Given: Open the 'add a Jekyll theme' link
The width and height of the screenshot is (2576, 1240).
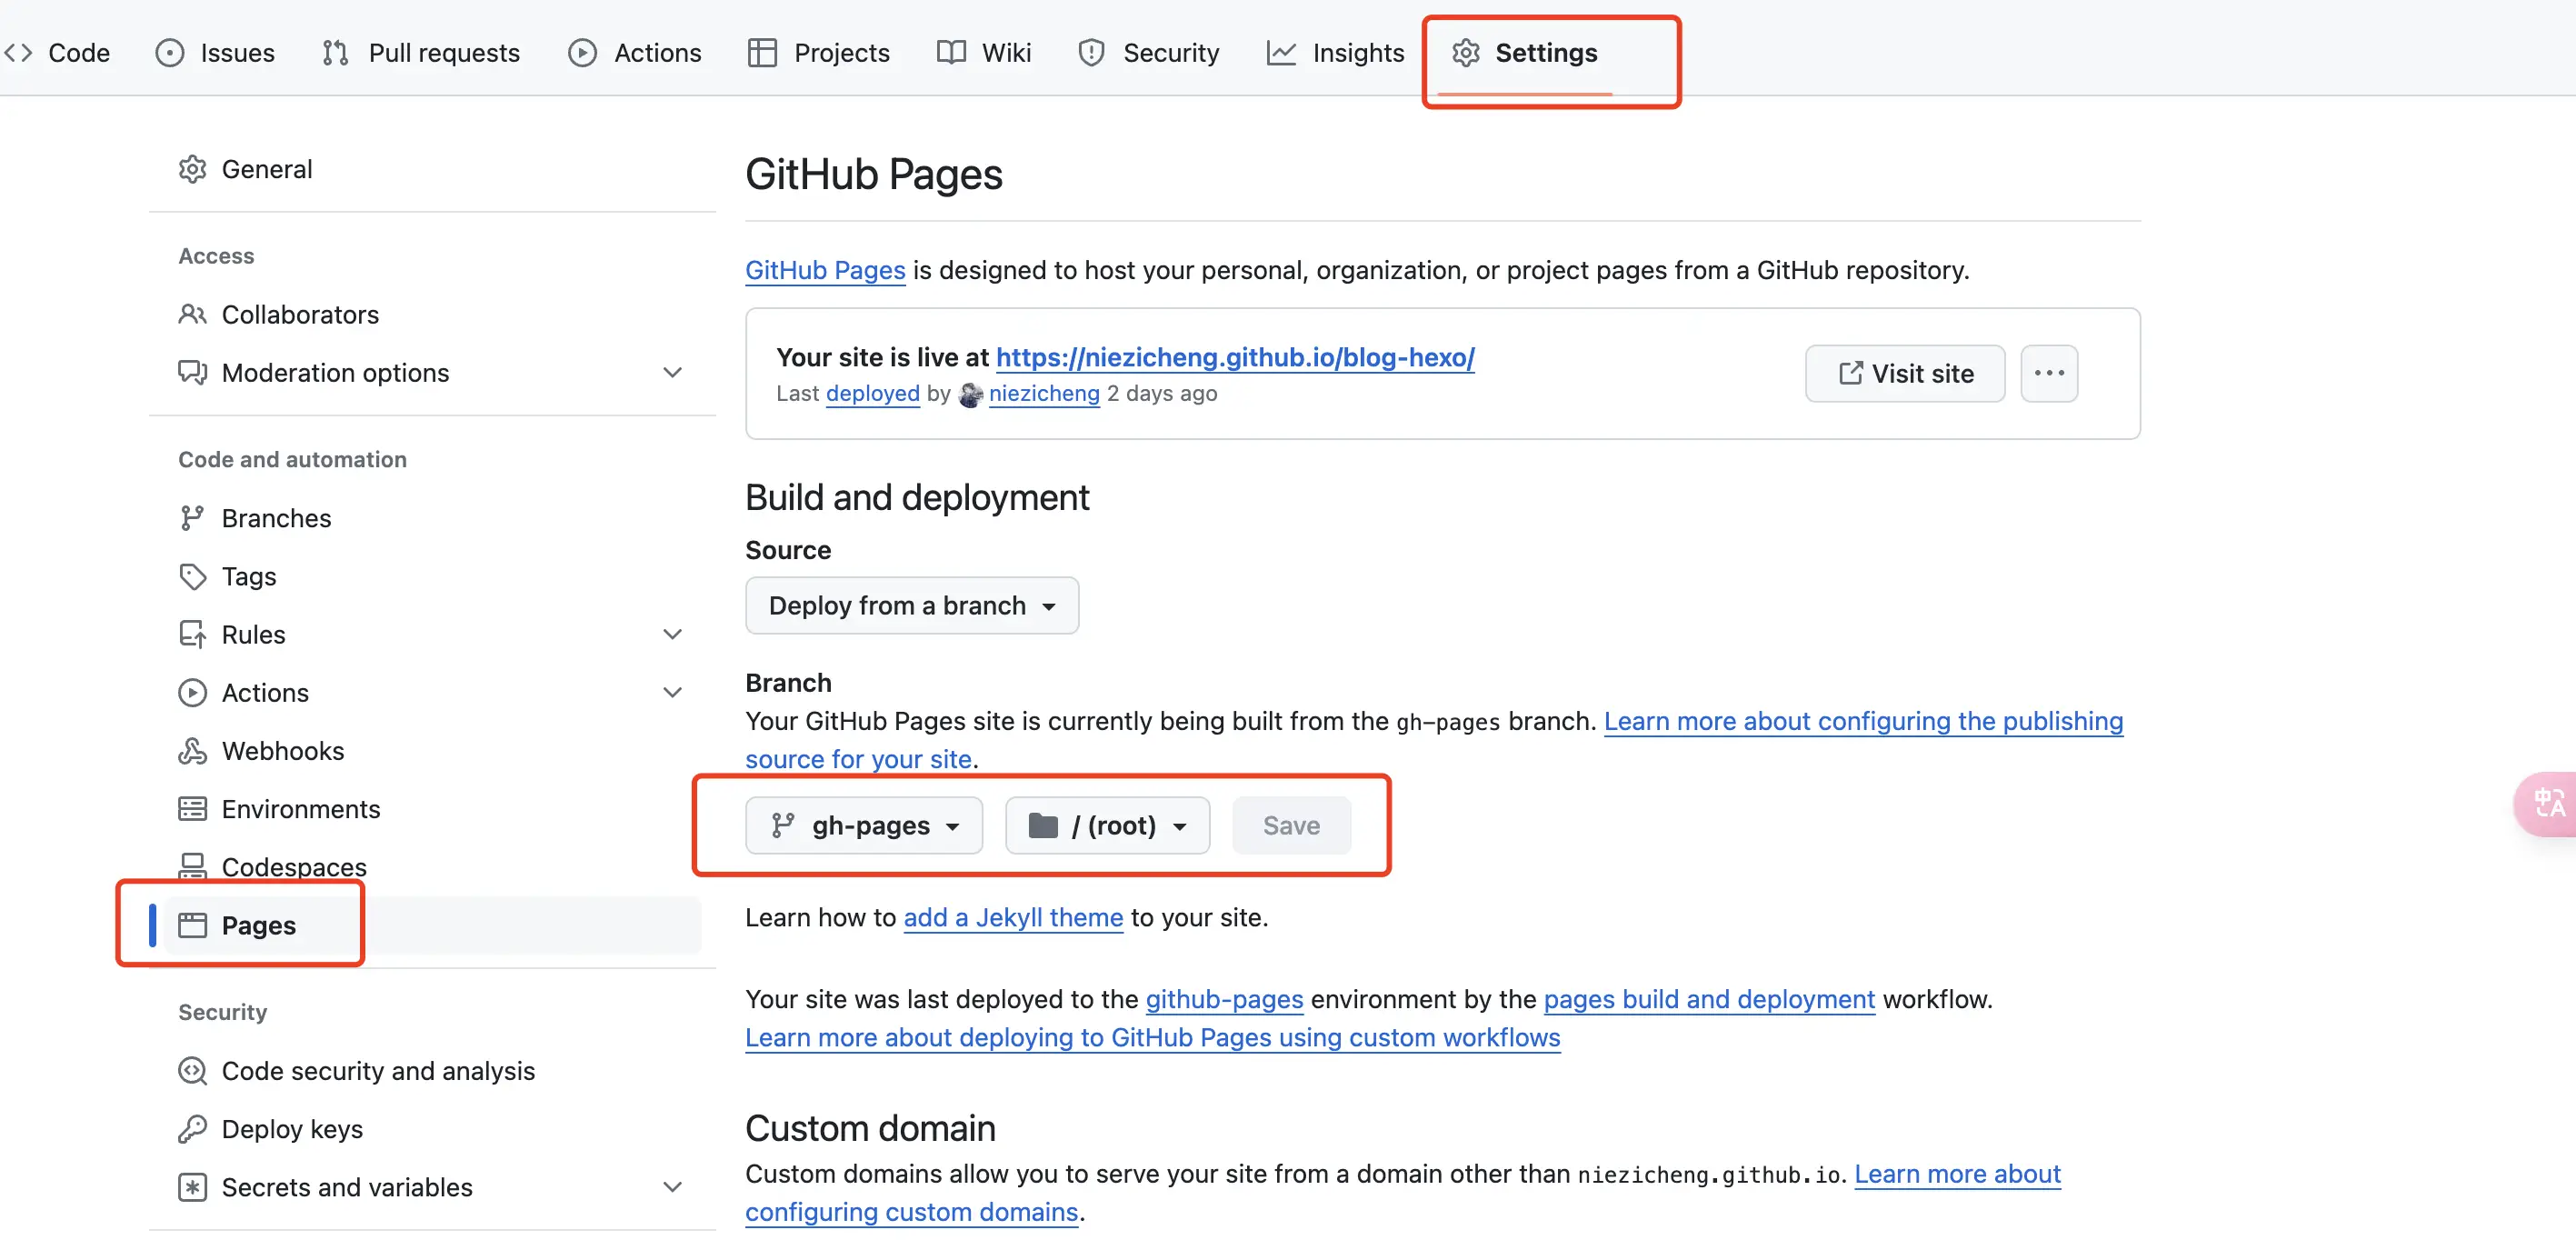Looking at the screenshot, I should (x=1013, y=917).
